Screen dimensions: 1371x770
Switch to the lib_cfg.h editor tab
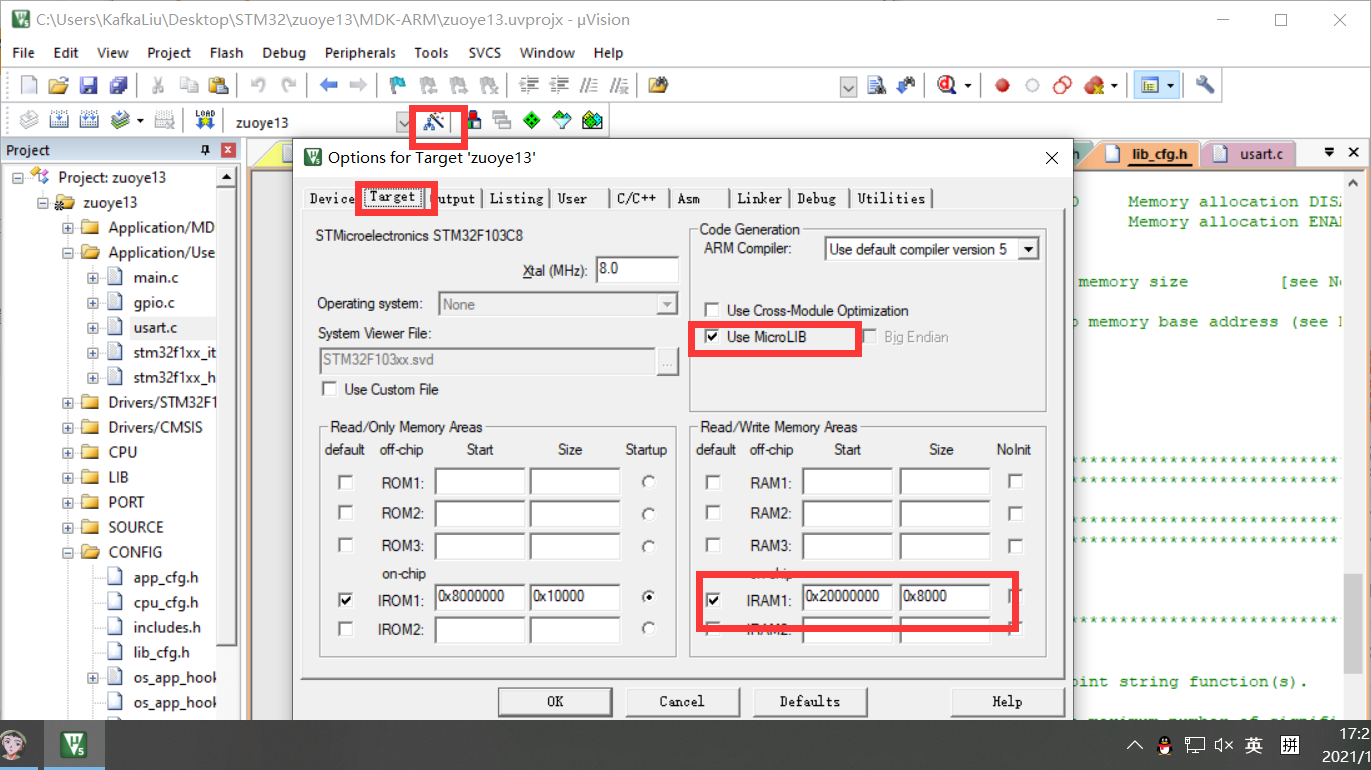tap(1159, 154)
